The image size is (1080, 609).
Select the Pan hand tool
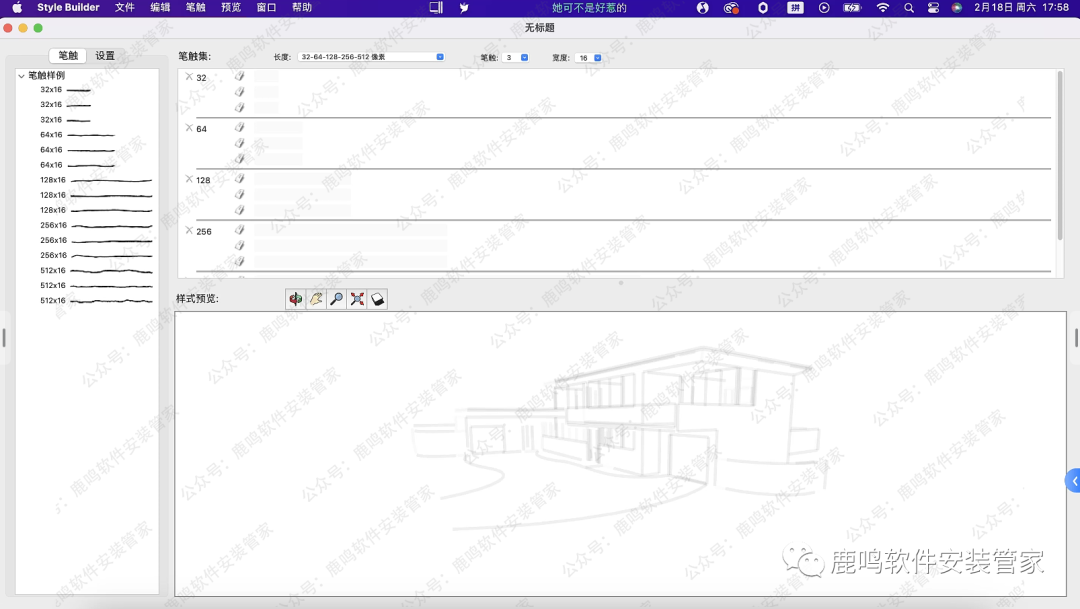click(316, 299)
